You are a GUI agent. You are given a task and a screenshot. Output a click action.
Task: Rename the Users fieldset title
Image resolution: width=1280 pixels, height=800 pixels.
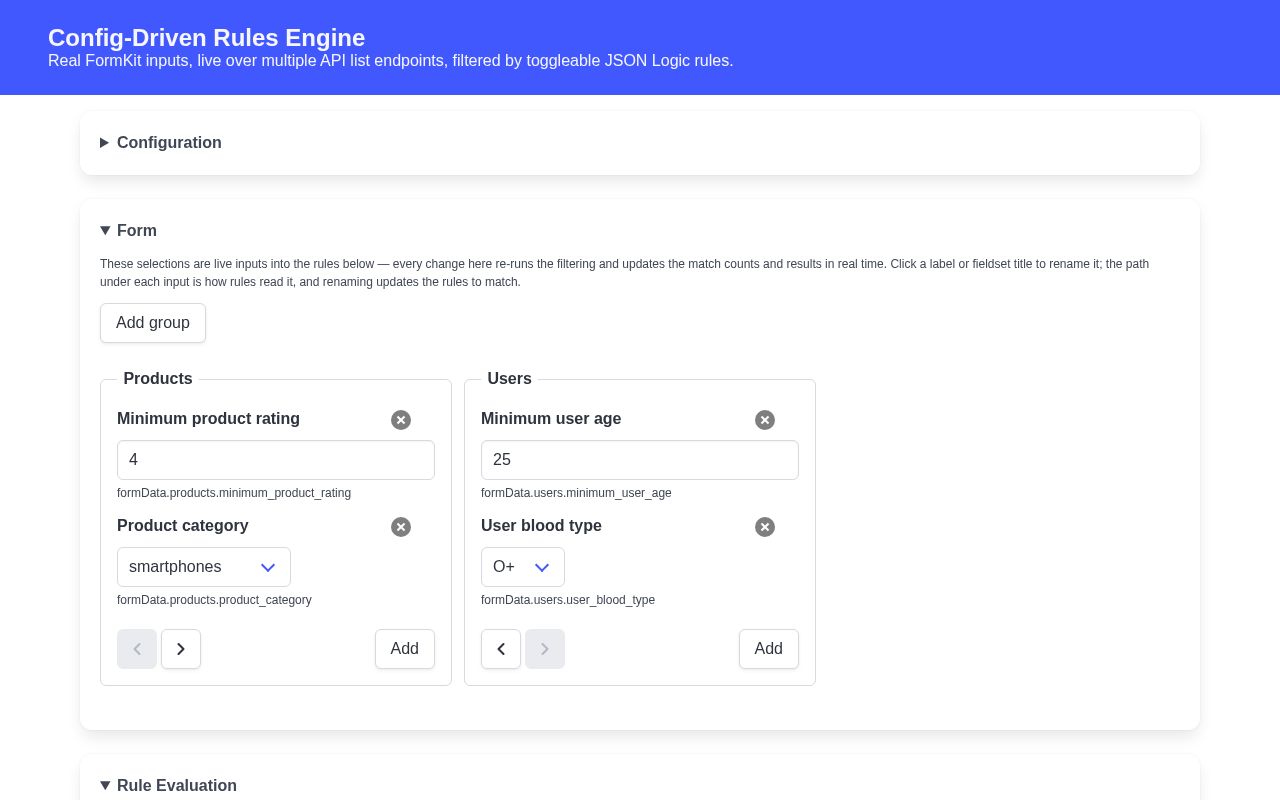click(x=510, y=379)
